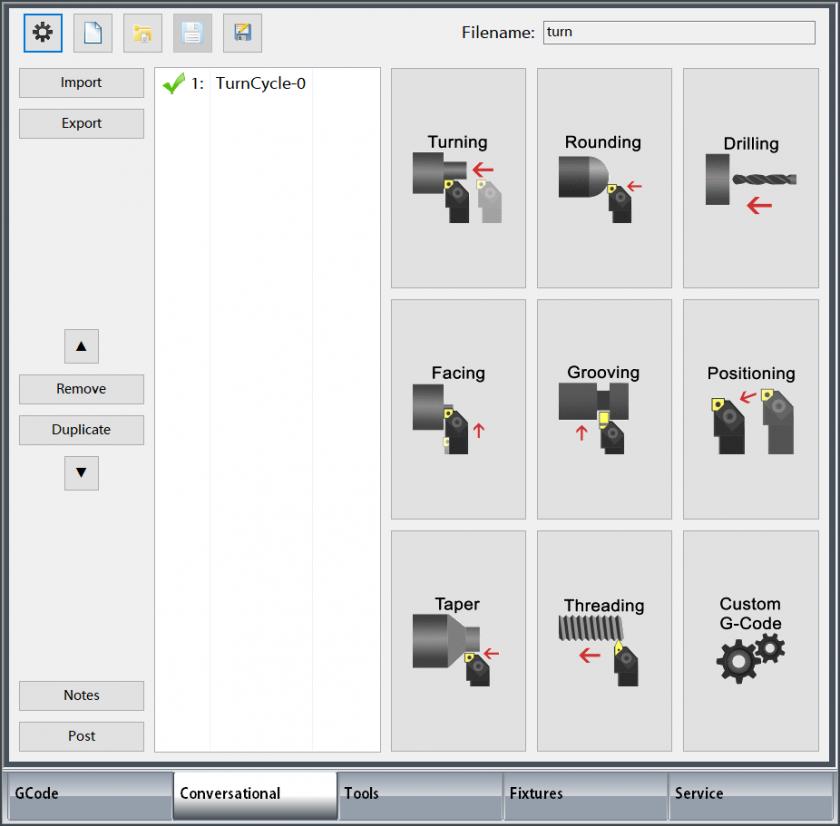The image size is (840, 826).
Task: Select the Threading operation icon
Action: [604, 640]
